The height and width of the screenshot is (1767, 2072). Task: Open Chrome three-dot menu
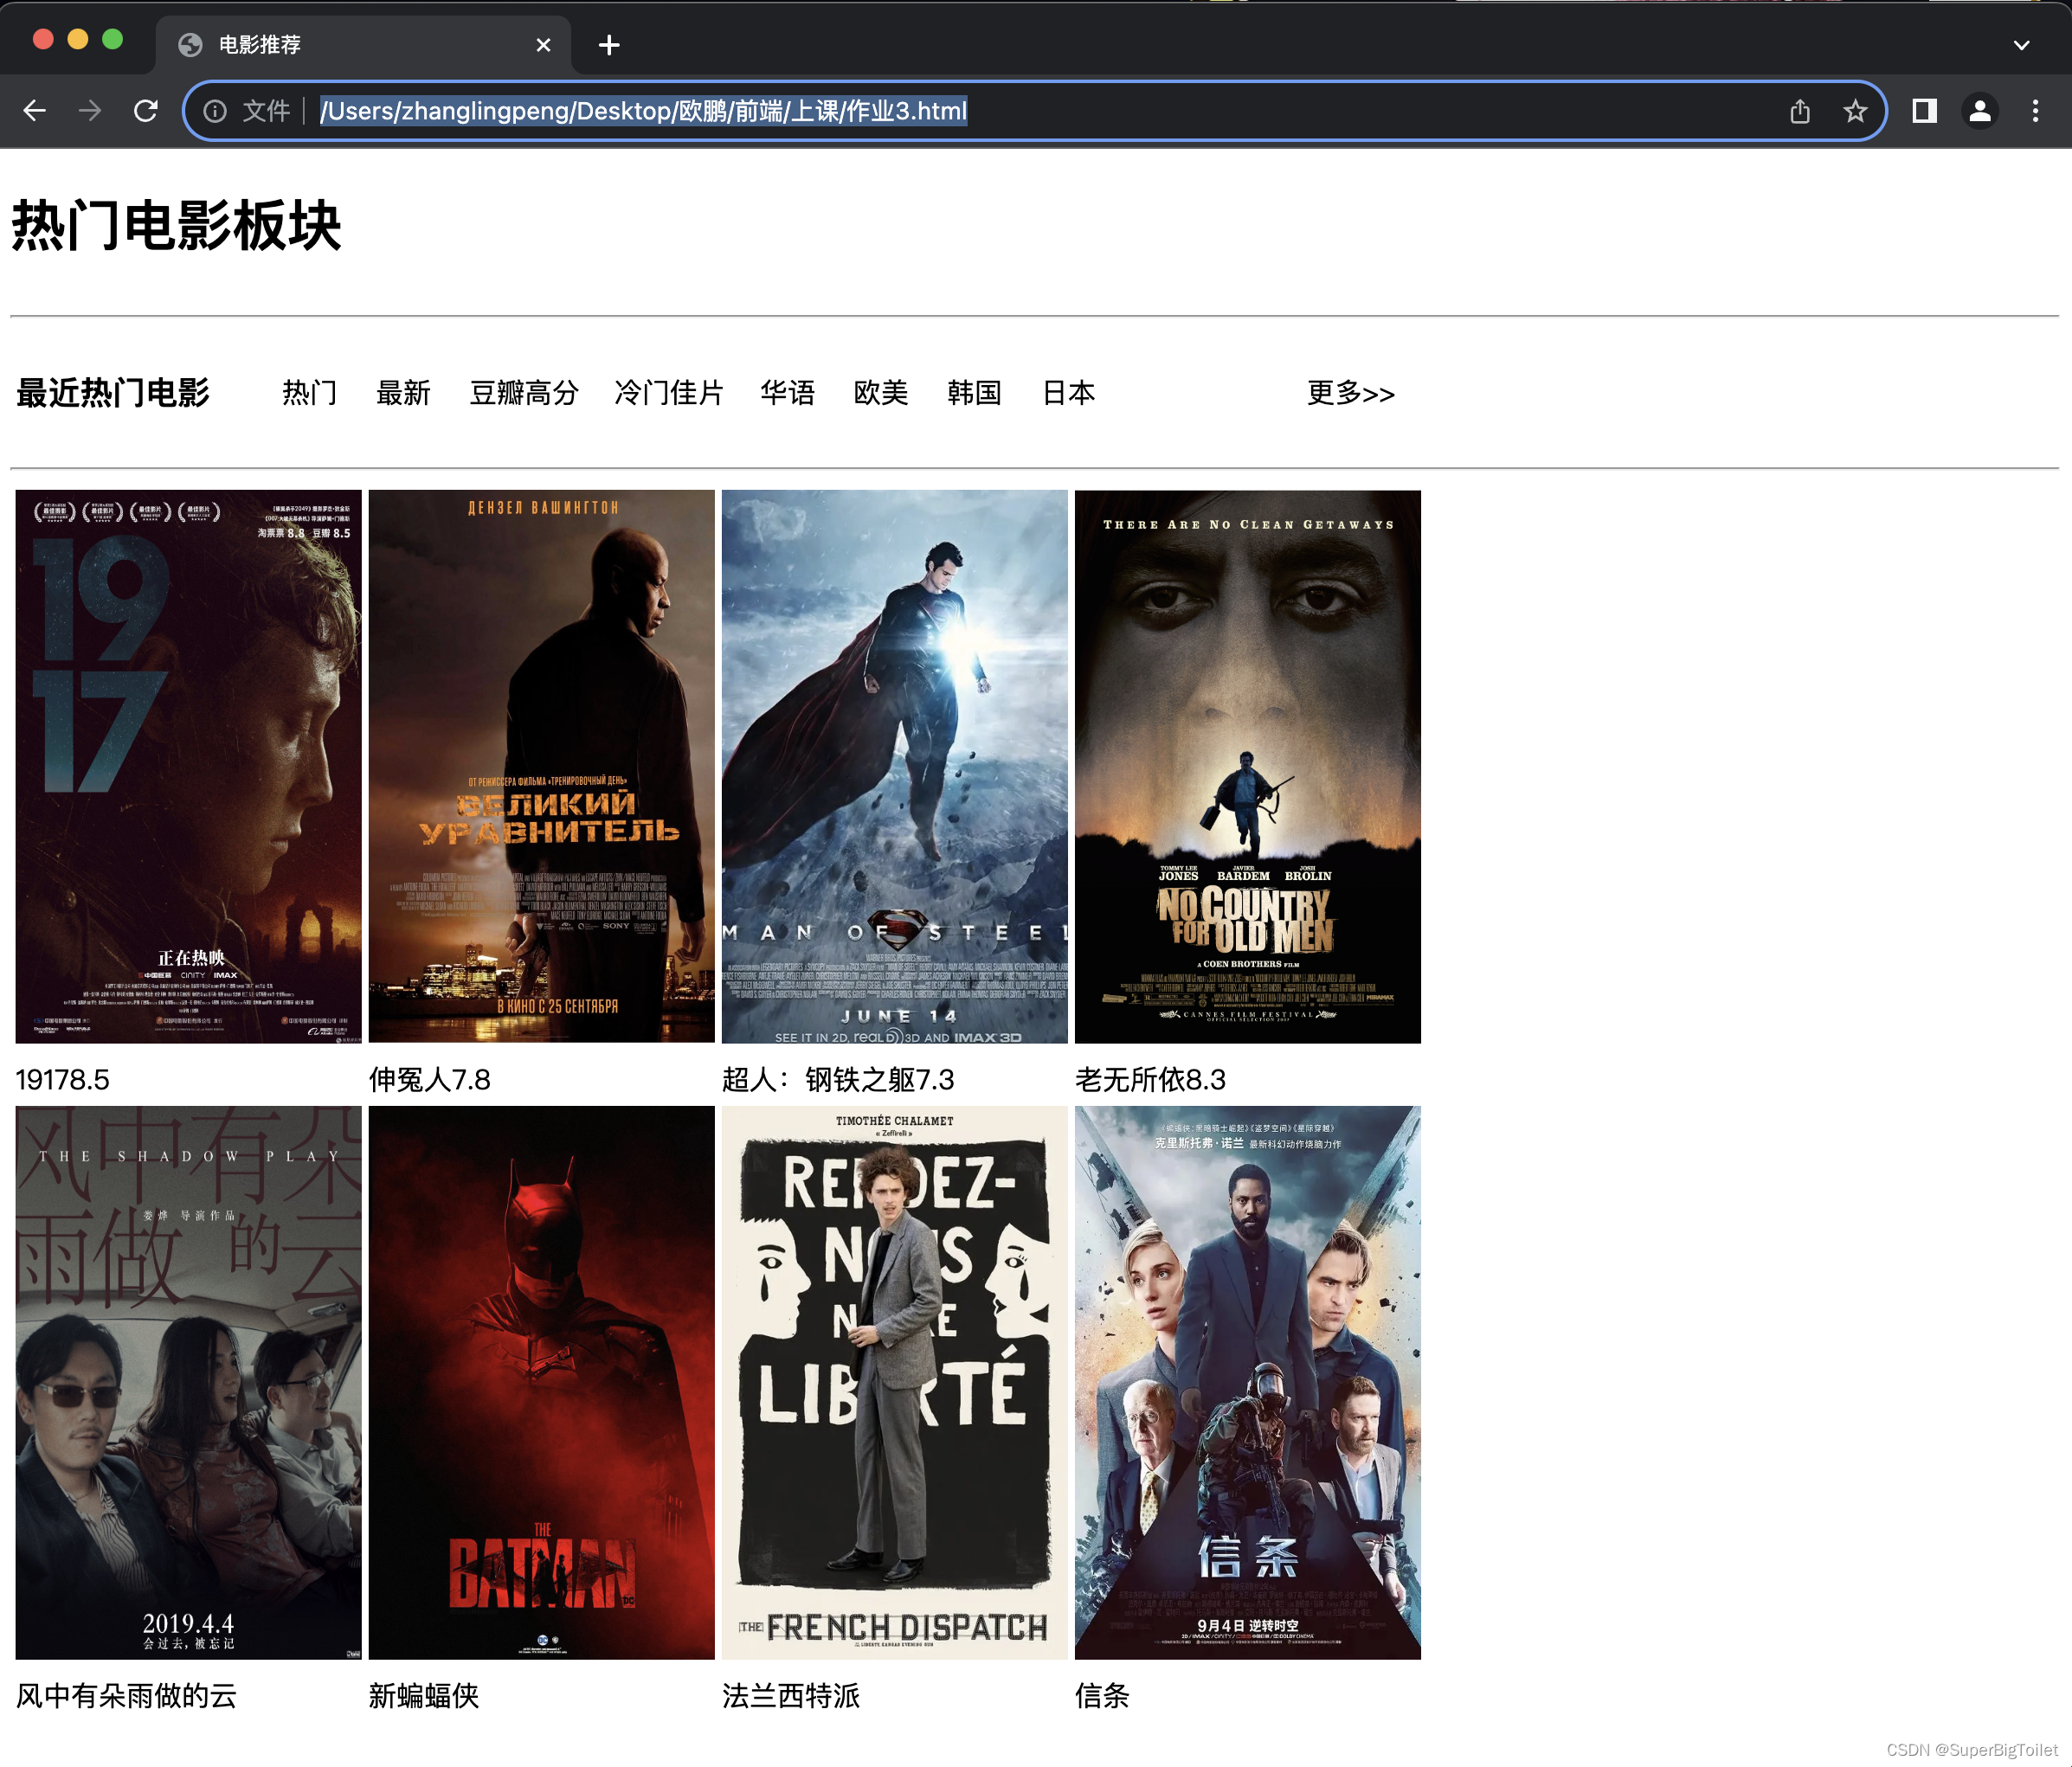click(2035, 111)
